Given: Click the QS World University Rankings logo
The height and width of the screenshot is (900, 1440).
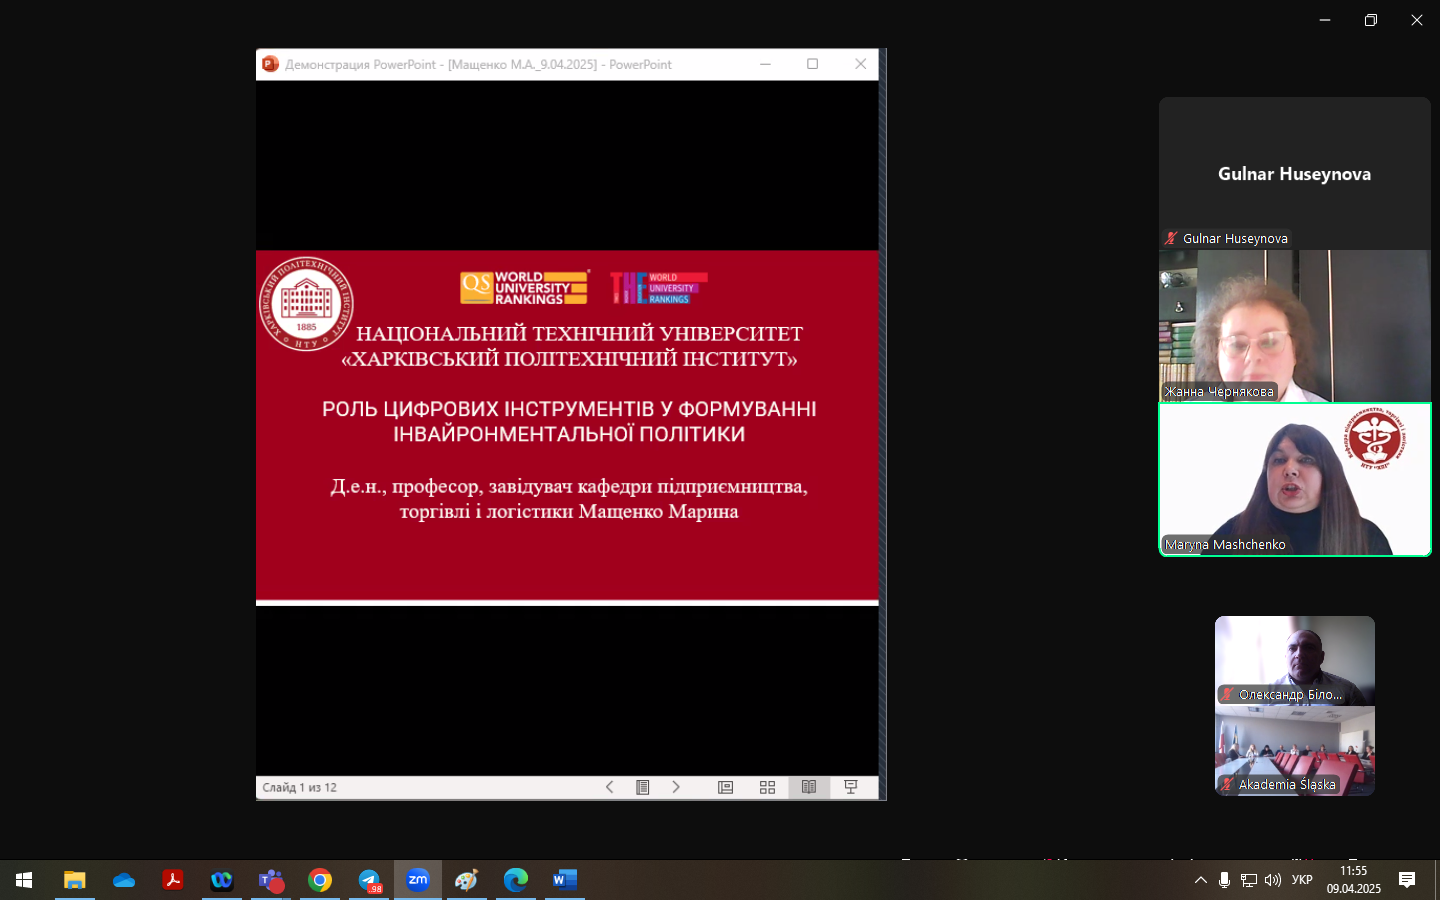Looking at the screenshot, I should click(x=525, y=288).
